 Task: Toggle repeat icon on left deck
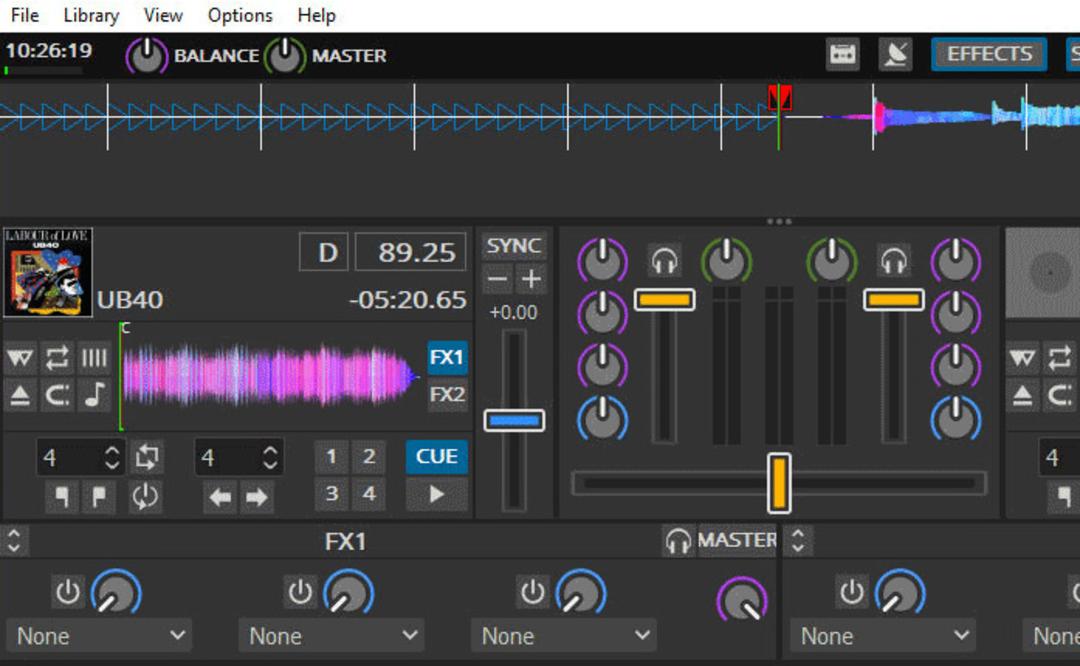57,357
